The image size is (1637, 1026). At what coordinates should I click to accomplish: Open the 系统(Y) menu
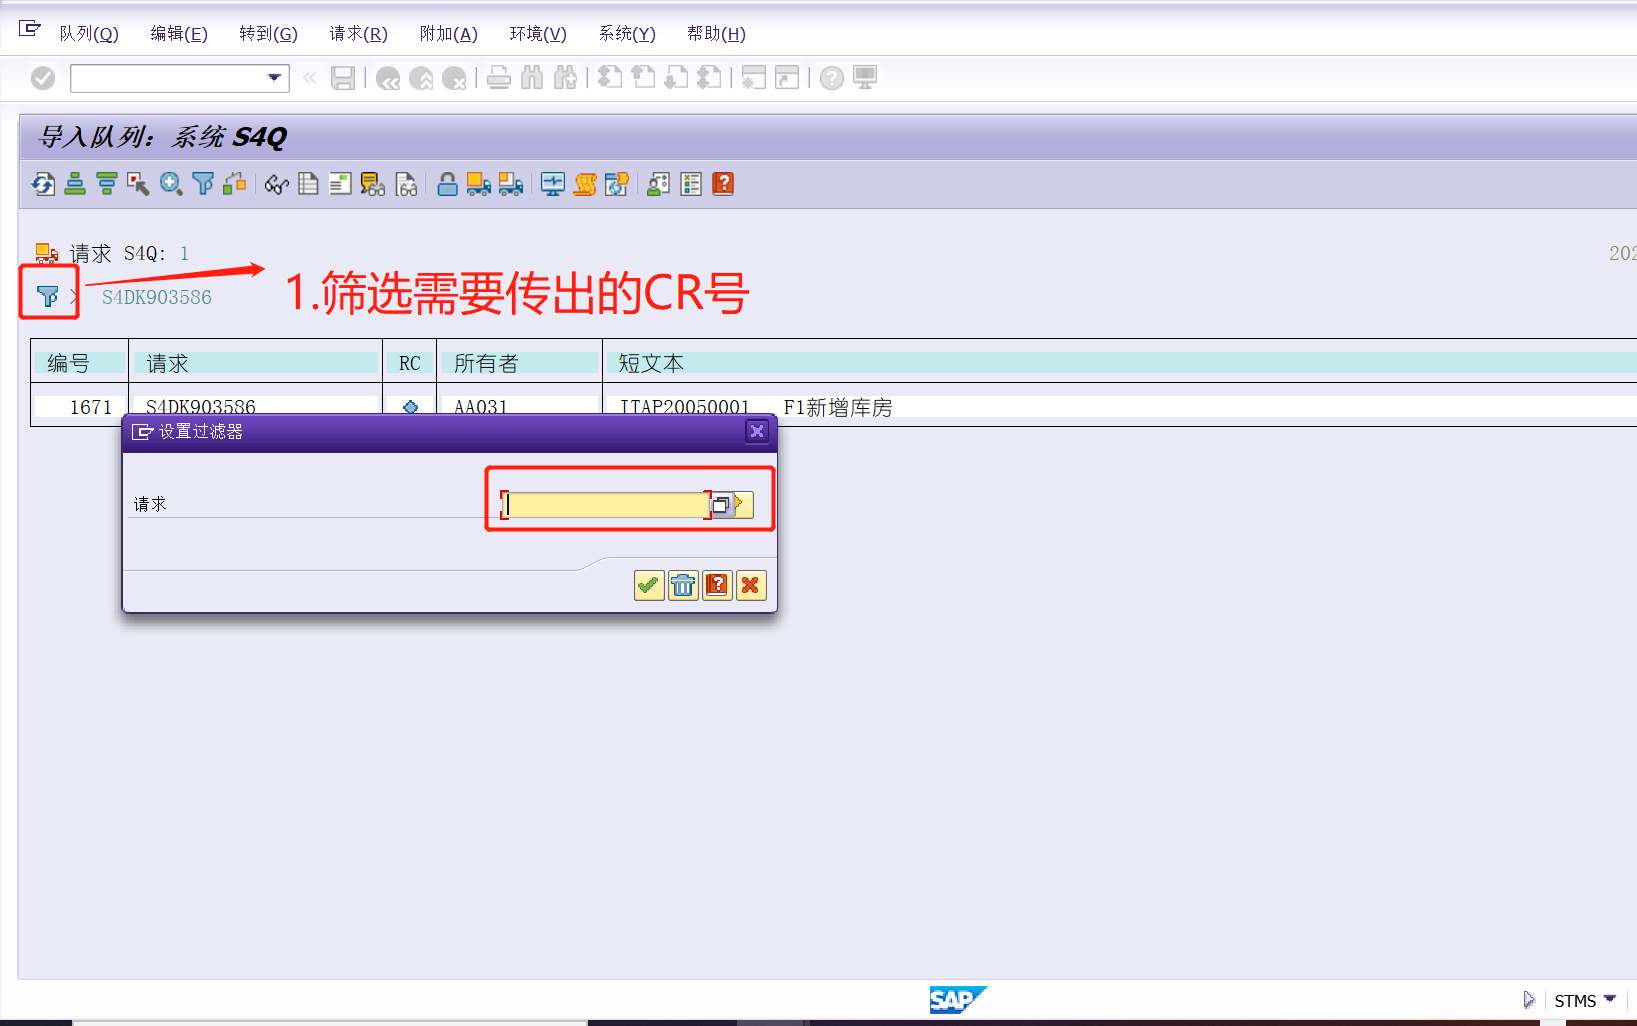(x=626, y=33)
